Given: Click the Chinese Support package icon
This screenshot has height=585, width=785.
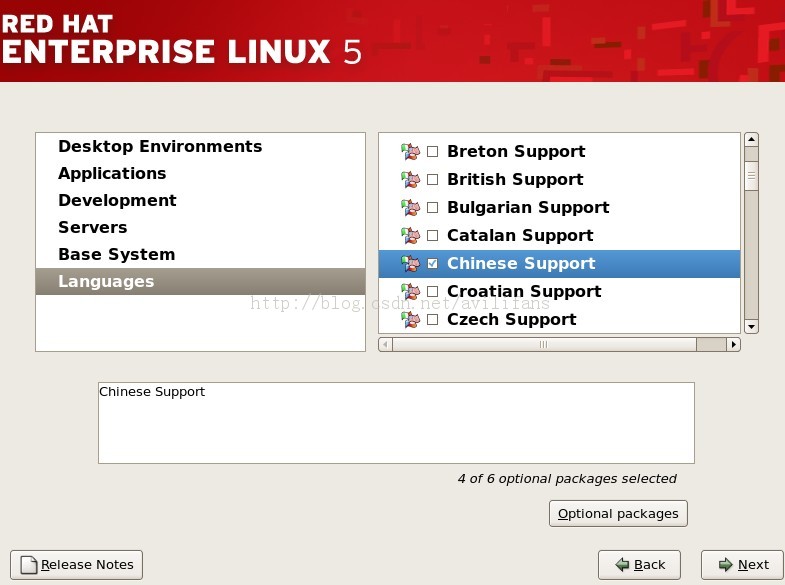Looking at the screenshot, I should pos(410,264).
